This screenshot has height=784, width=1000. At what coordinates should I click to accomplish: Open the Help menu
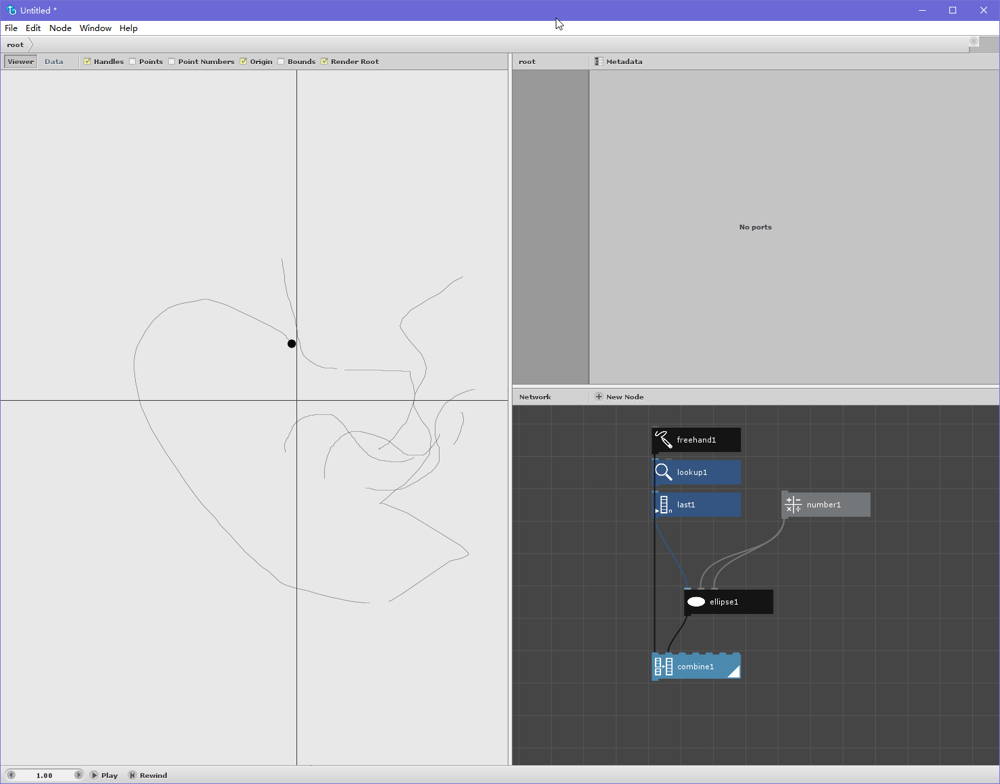[128, 28]
